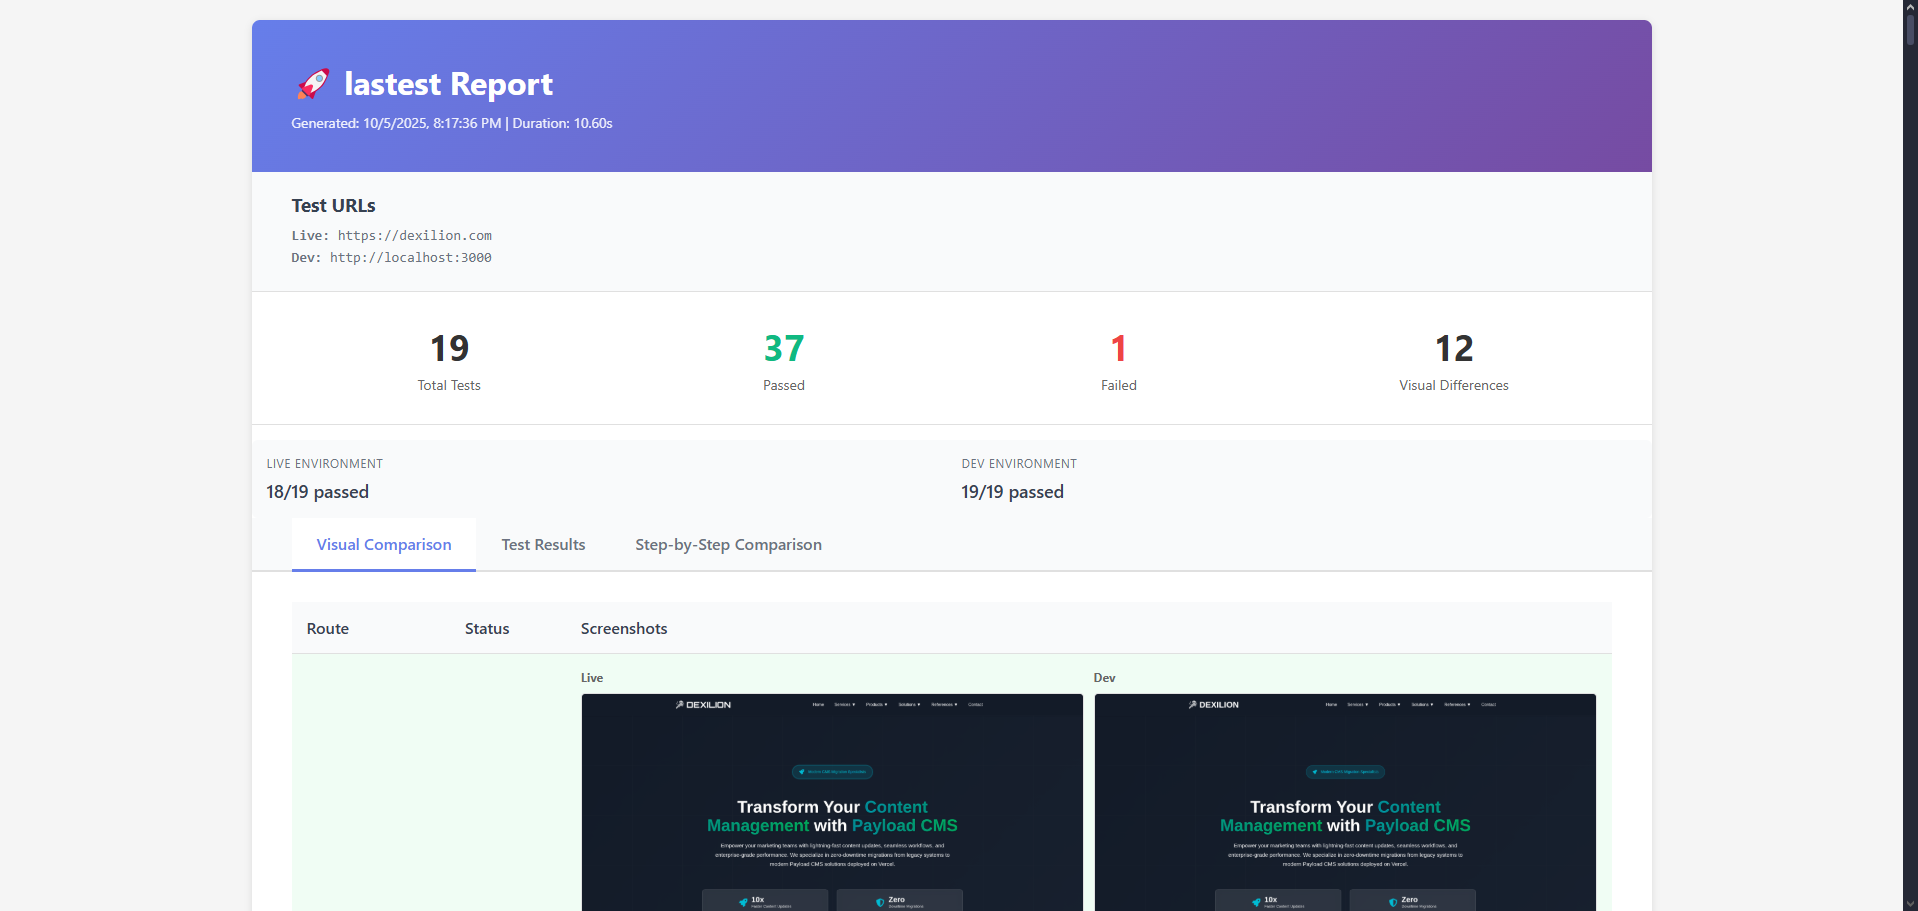Open the http://localhost:3000 link
Viewport: 1918px width, 911px height.
coord(410,257)
